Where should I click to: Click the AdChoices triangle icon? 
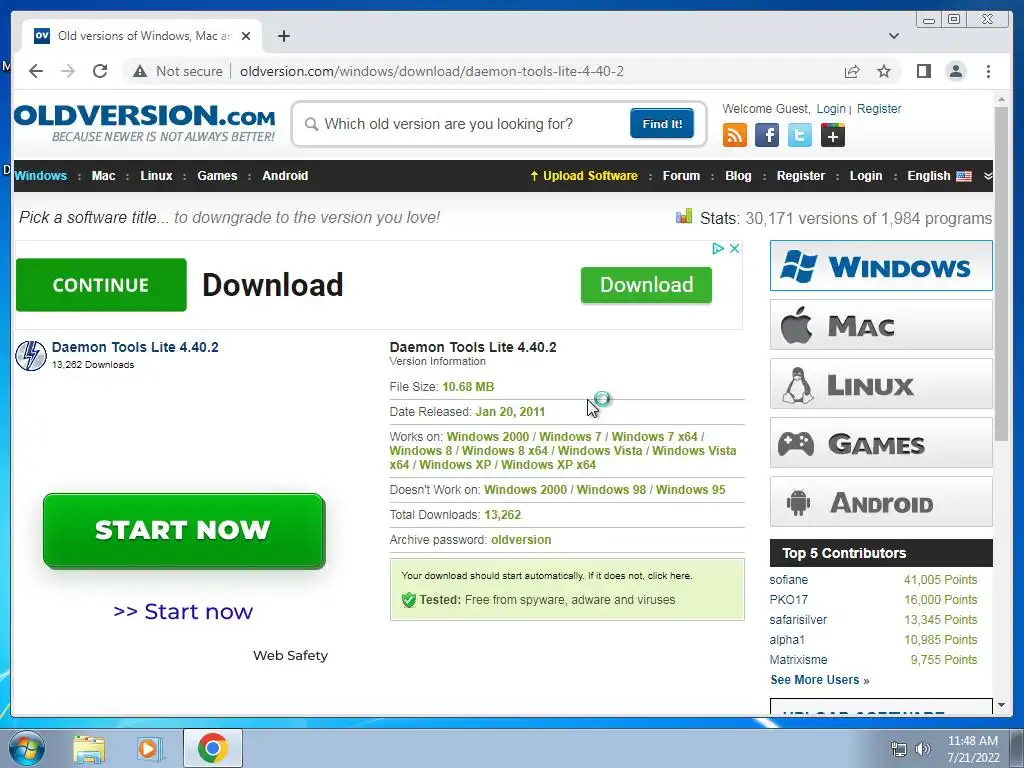(718, 249)
